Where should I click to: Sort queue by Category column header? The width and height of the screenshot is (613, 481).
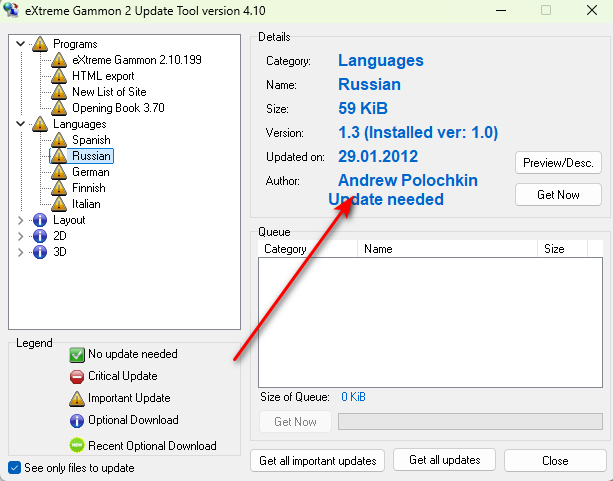308,249
